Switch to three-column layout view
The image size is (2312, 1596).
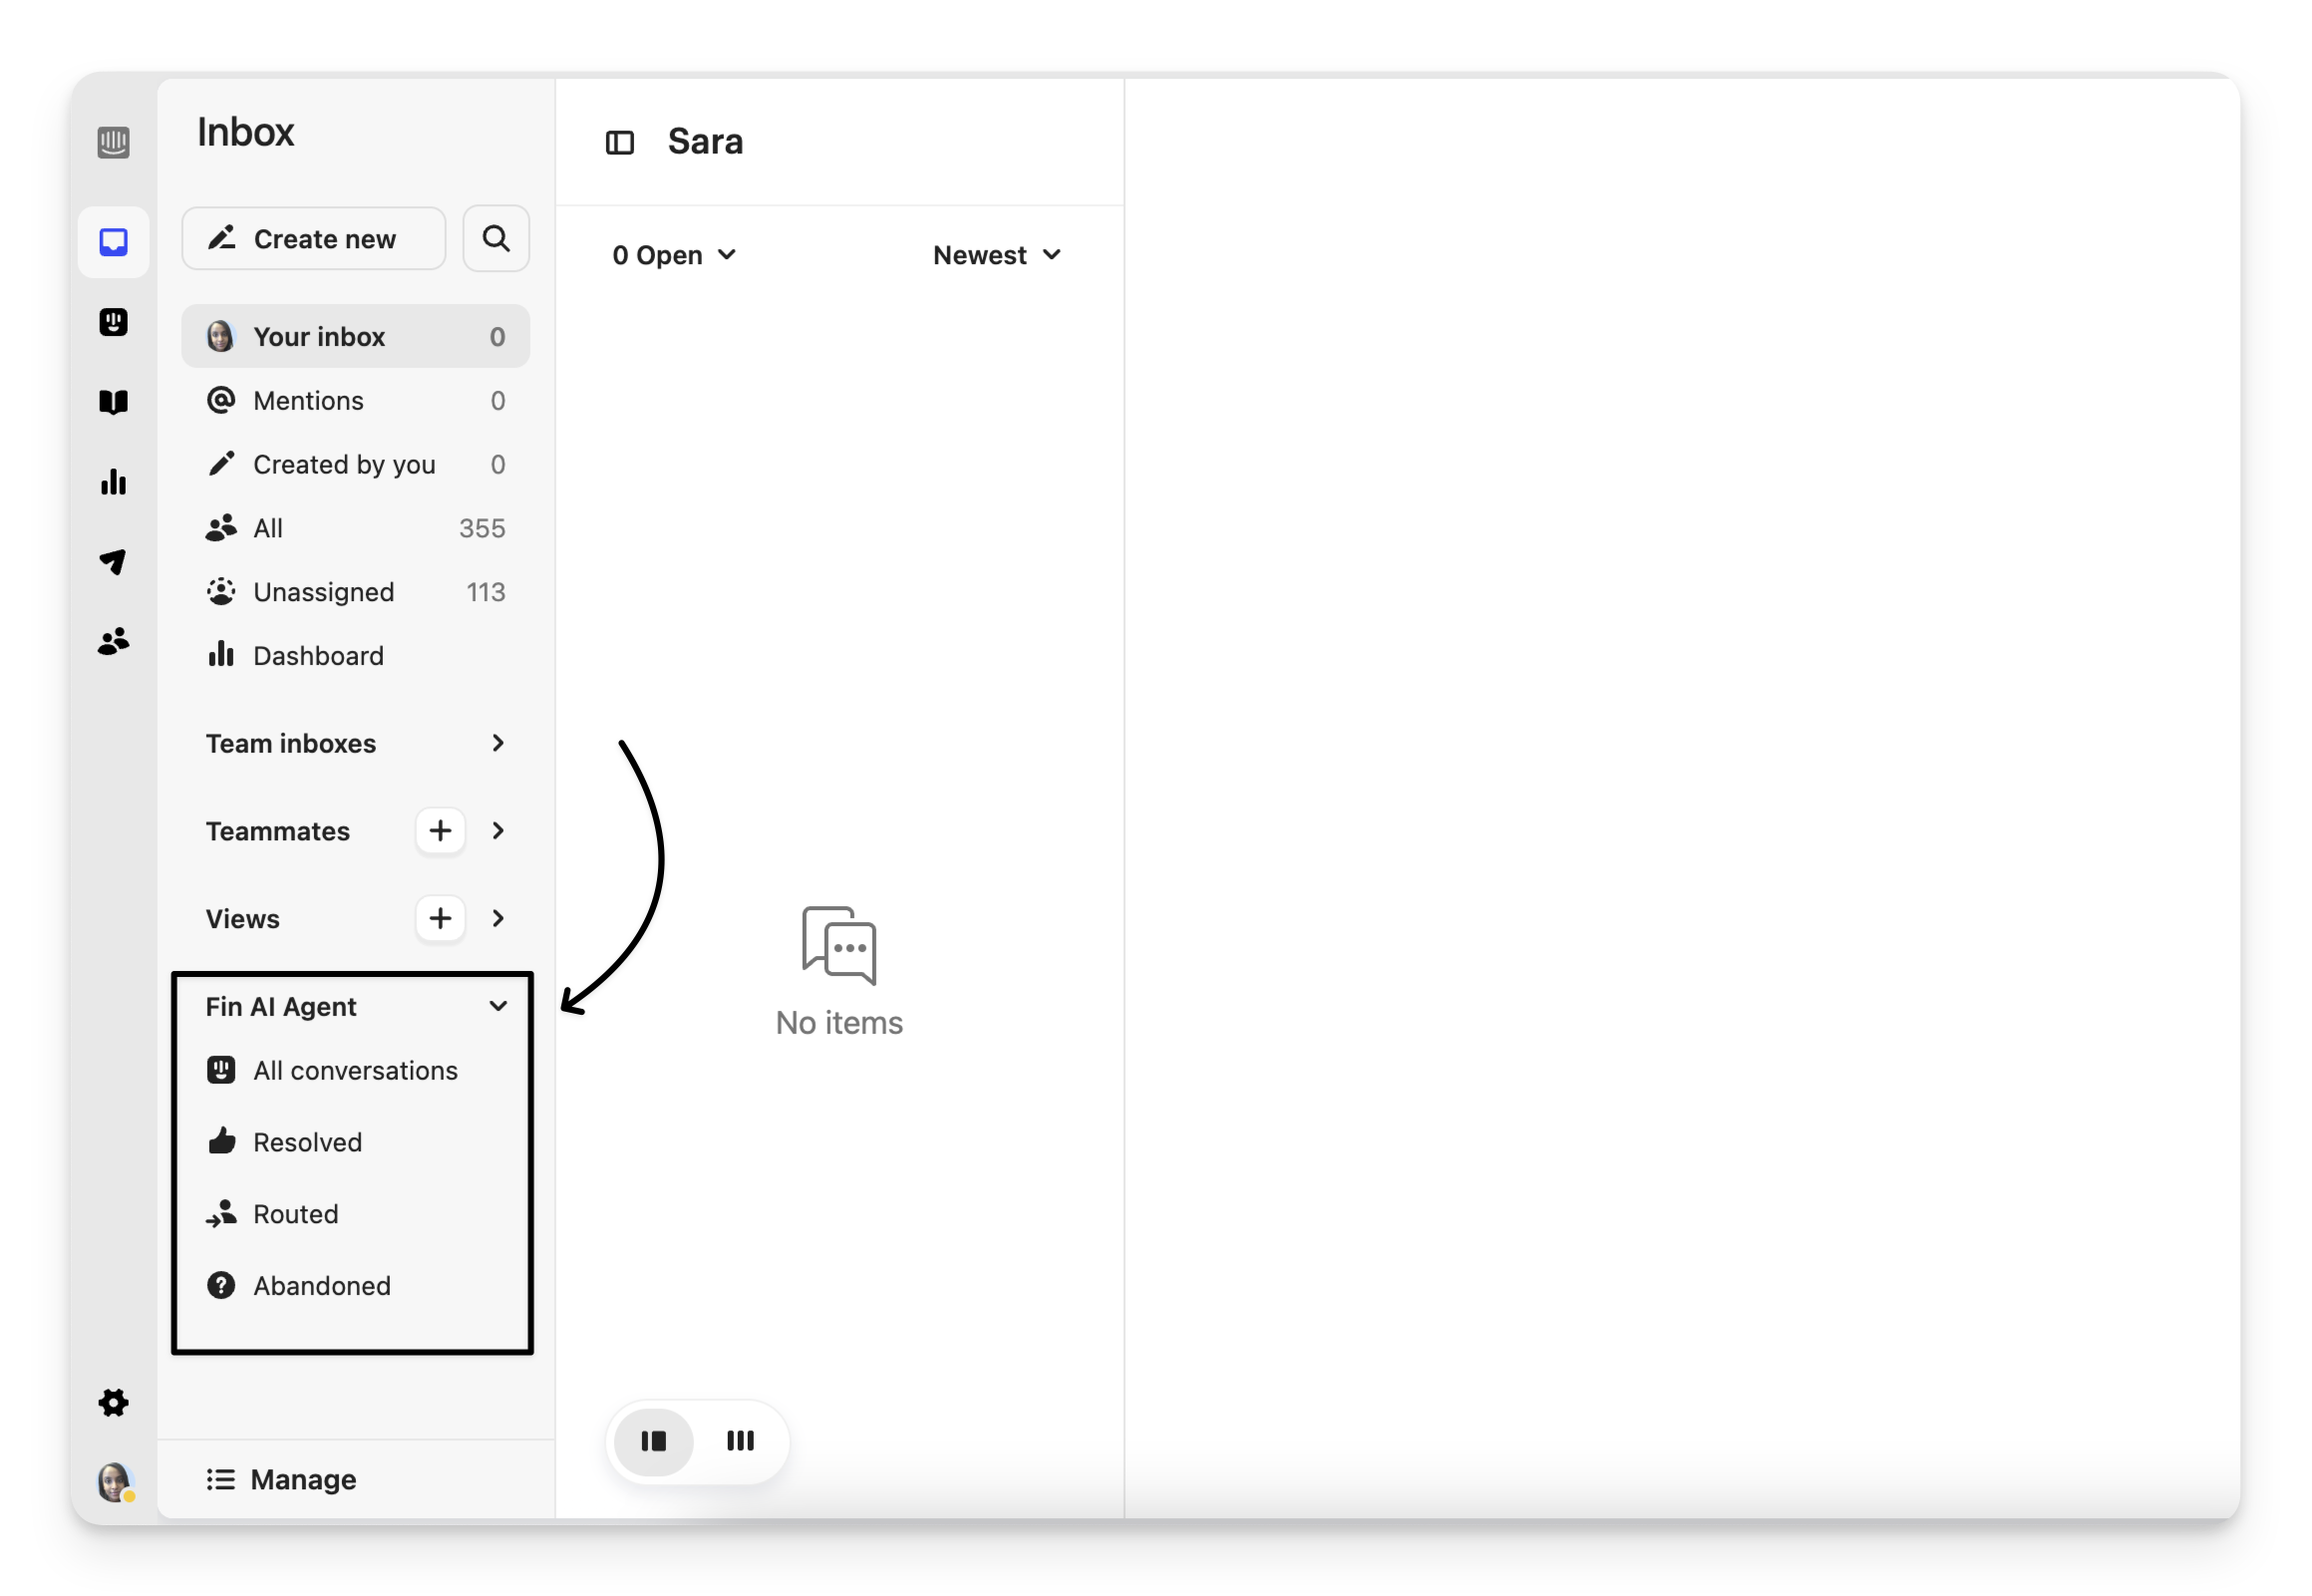tap(740, 1441)
